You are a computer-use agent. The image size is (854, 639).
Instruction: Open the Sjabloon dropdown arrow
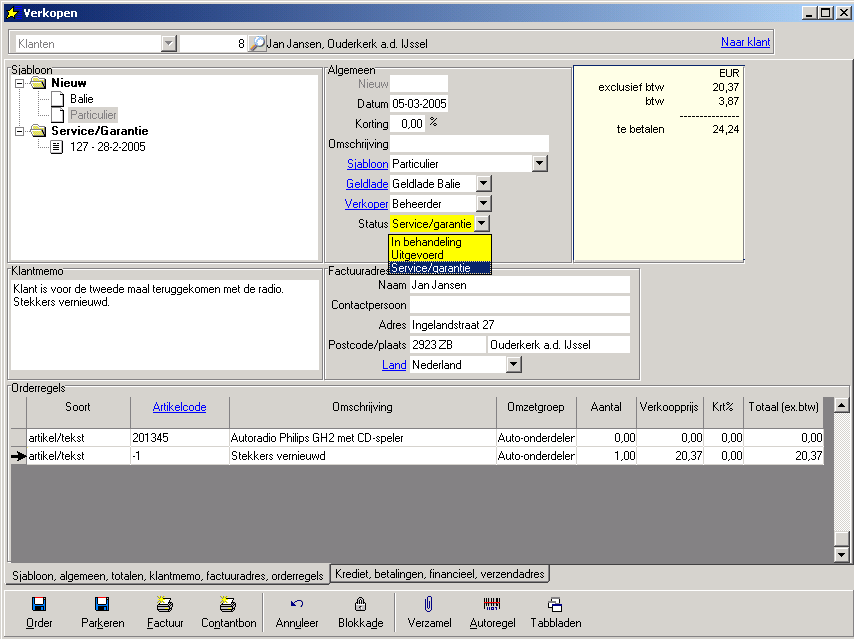[540, 163]
